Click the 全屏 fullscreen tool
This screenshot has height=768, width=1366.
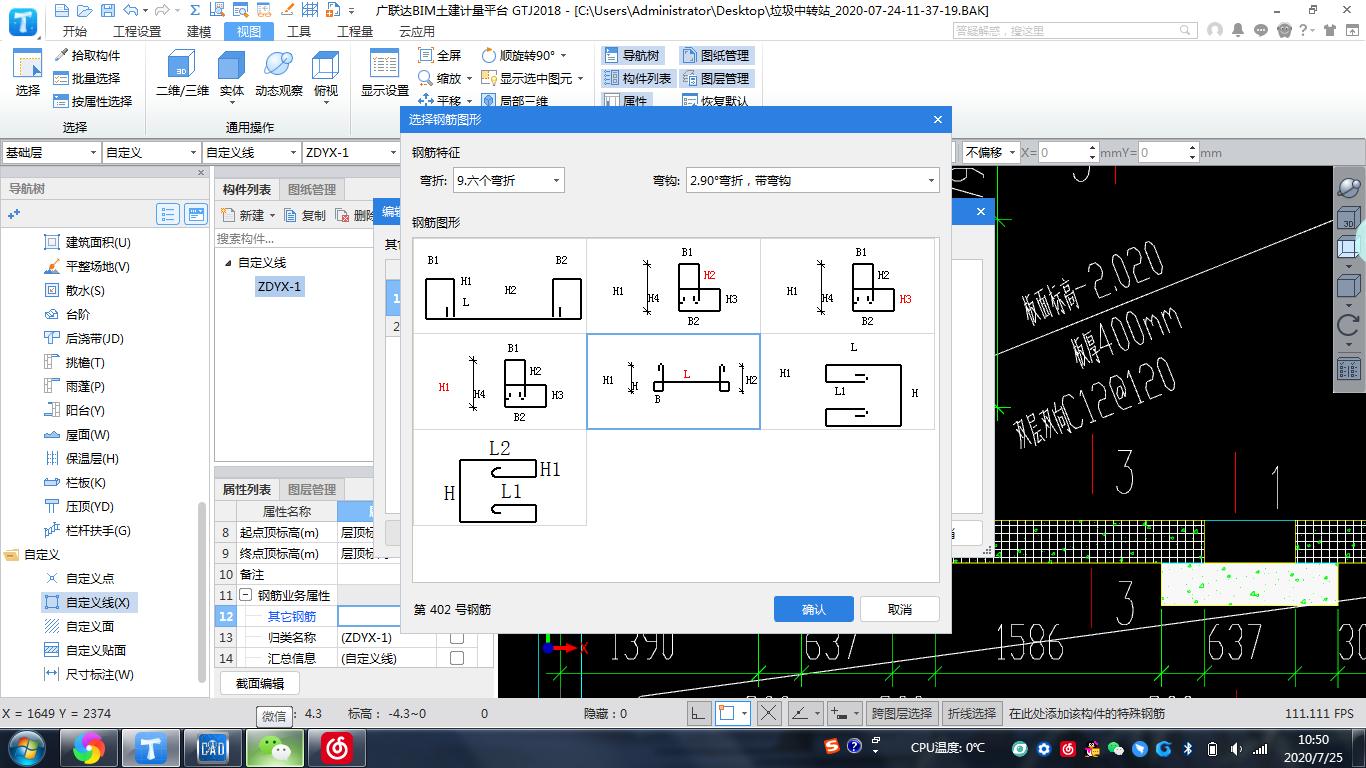pos(440,55)
